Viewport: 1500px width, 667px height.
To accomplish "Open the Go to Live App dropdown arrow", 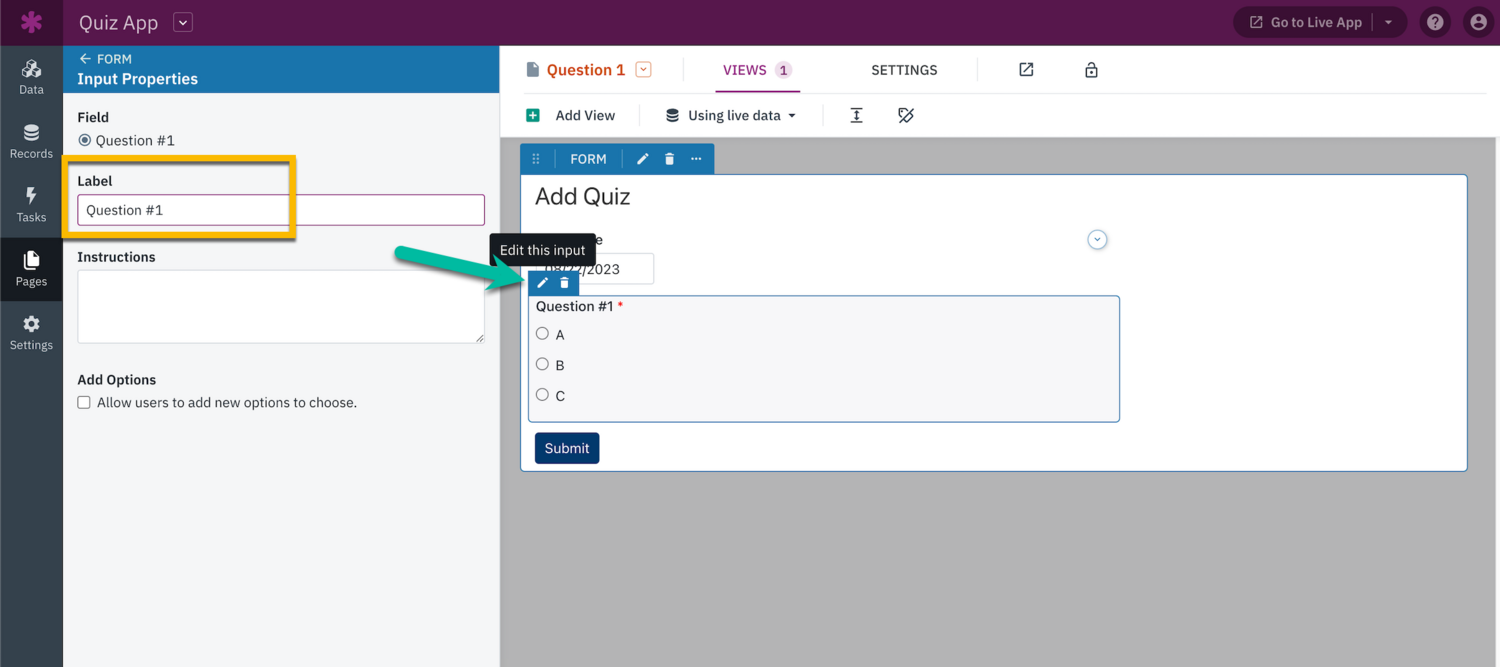I will click(x=1388, y=22).
